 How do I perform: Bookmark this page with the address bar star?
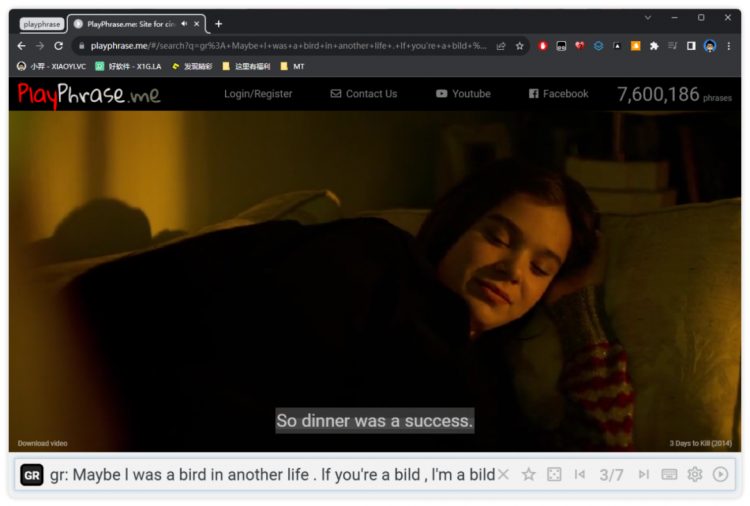coord(519,46)
